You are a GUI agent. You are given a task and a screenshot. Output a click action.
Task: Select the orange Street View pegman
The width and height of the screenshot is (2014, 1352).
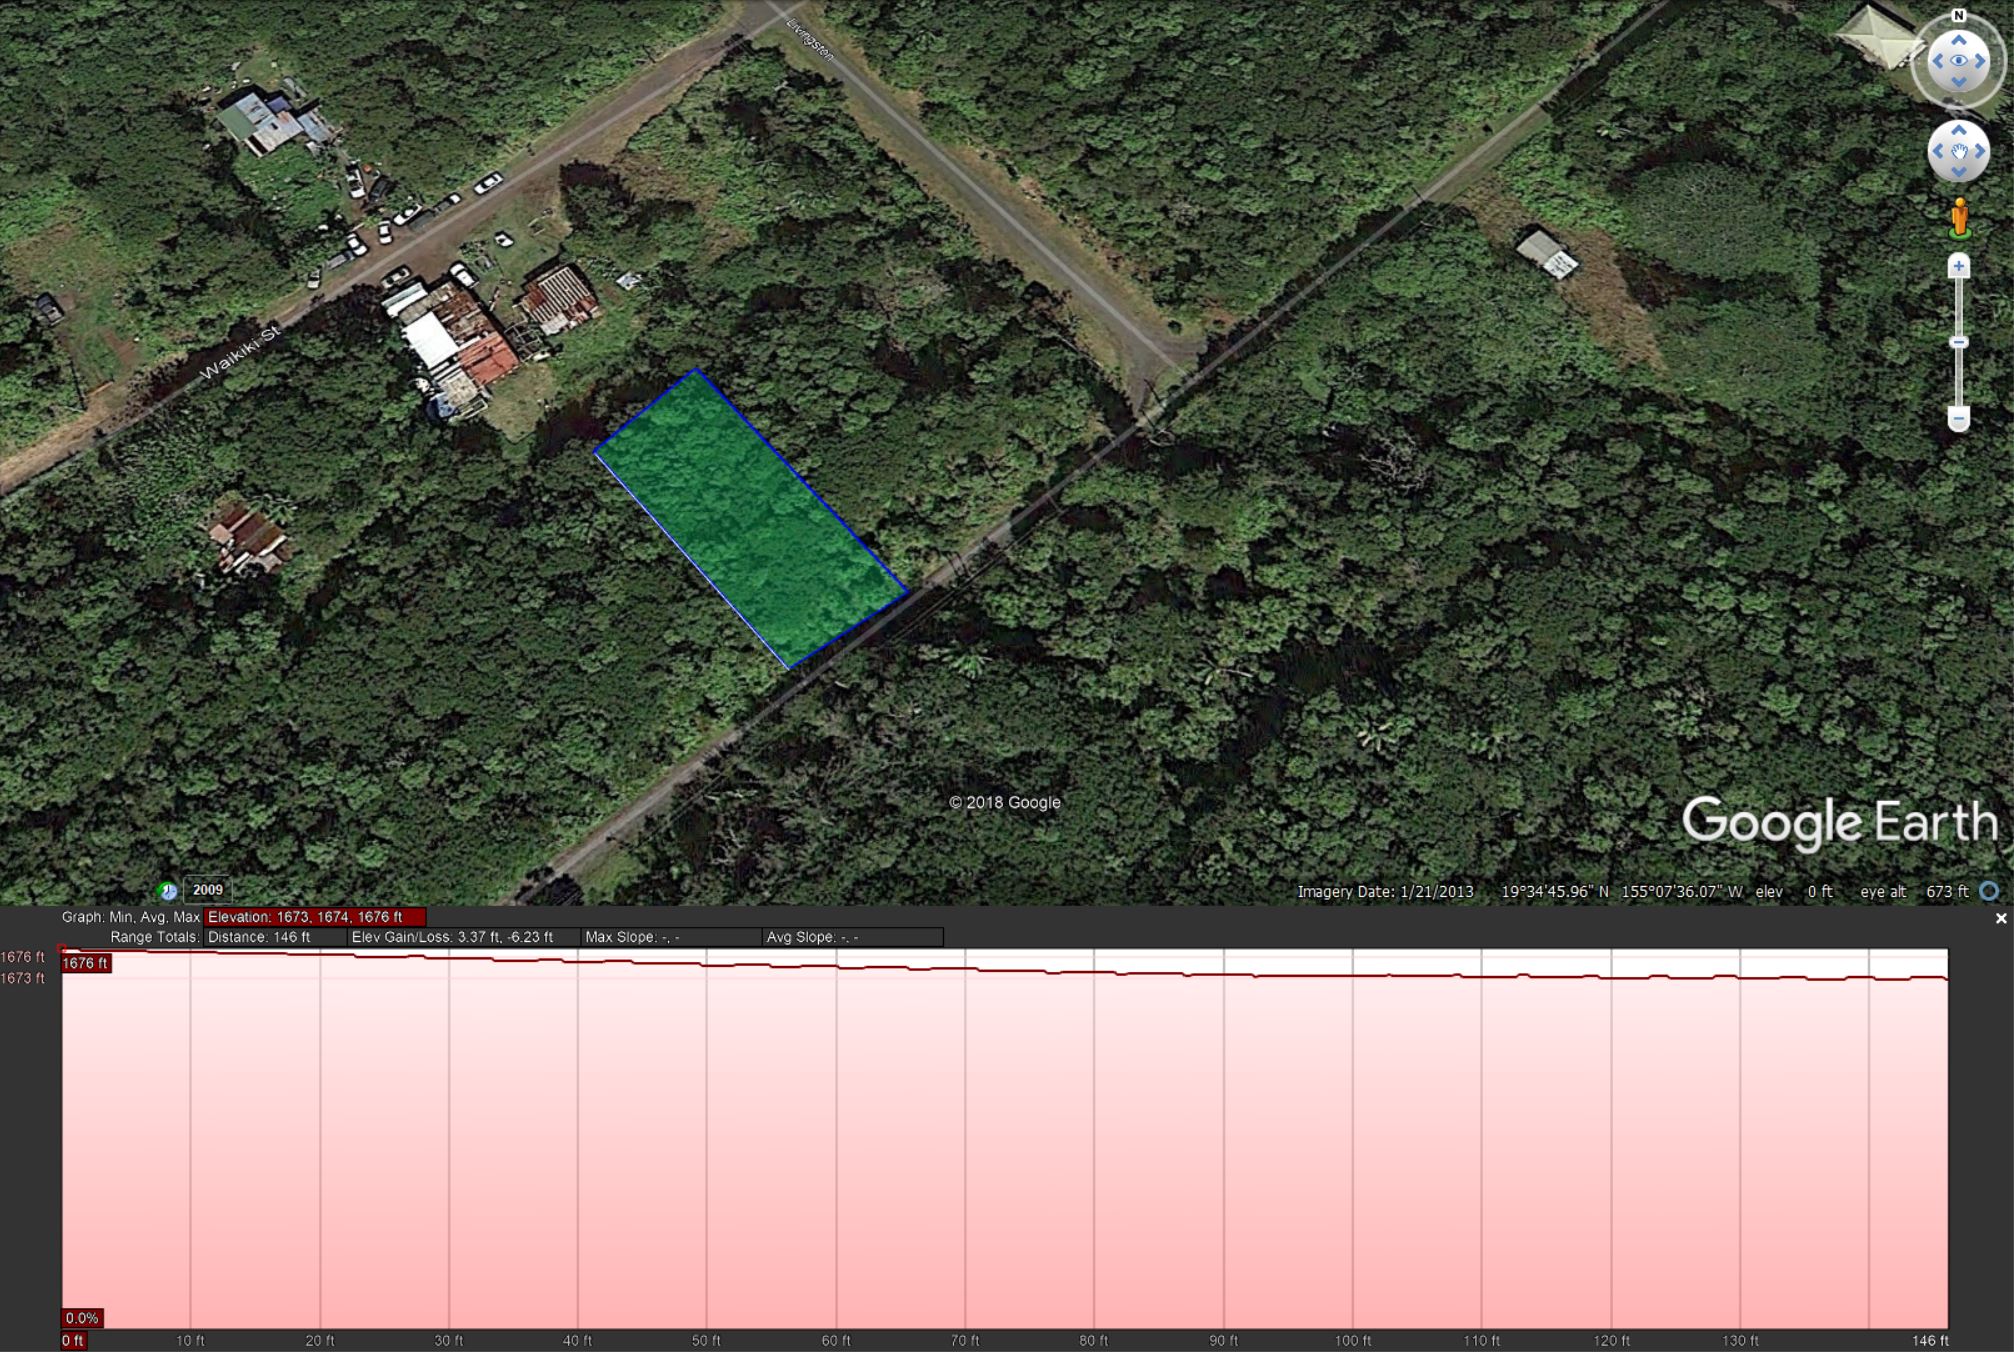point(1960,216)
